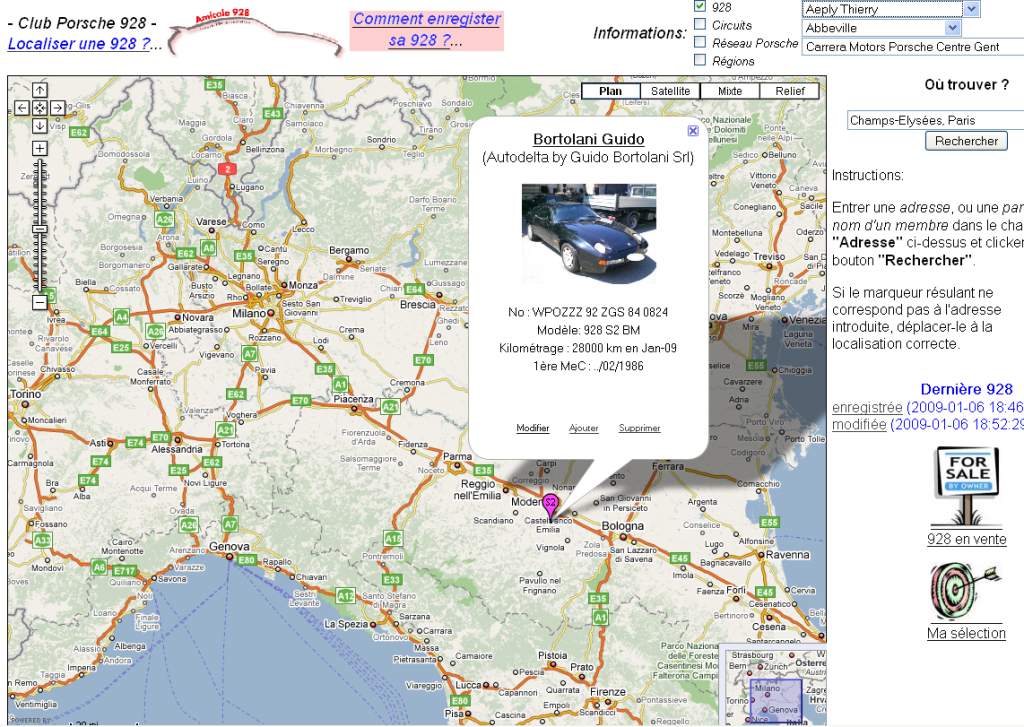This screenshot has width=1024, height=727.
Task: Click the Firenze city label on map
Action: pos(607,692)
